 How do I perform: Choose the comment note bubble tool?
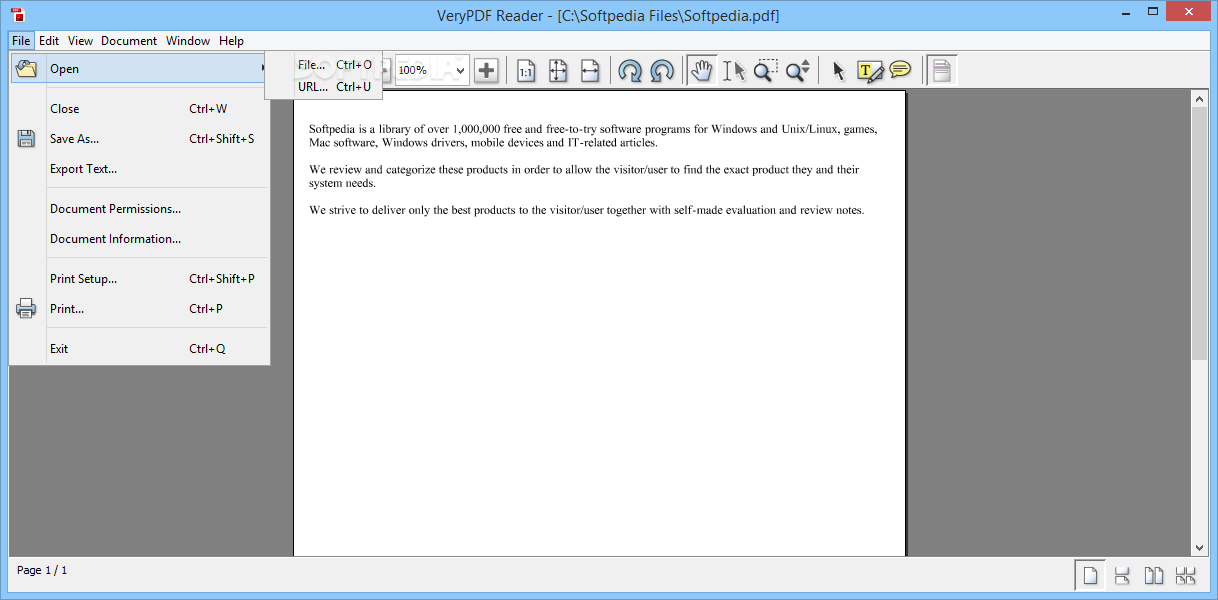coord(900,70)
